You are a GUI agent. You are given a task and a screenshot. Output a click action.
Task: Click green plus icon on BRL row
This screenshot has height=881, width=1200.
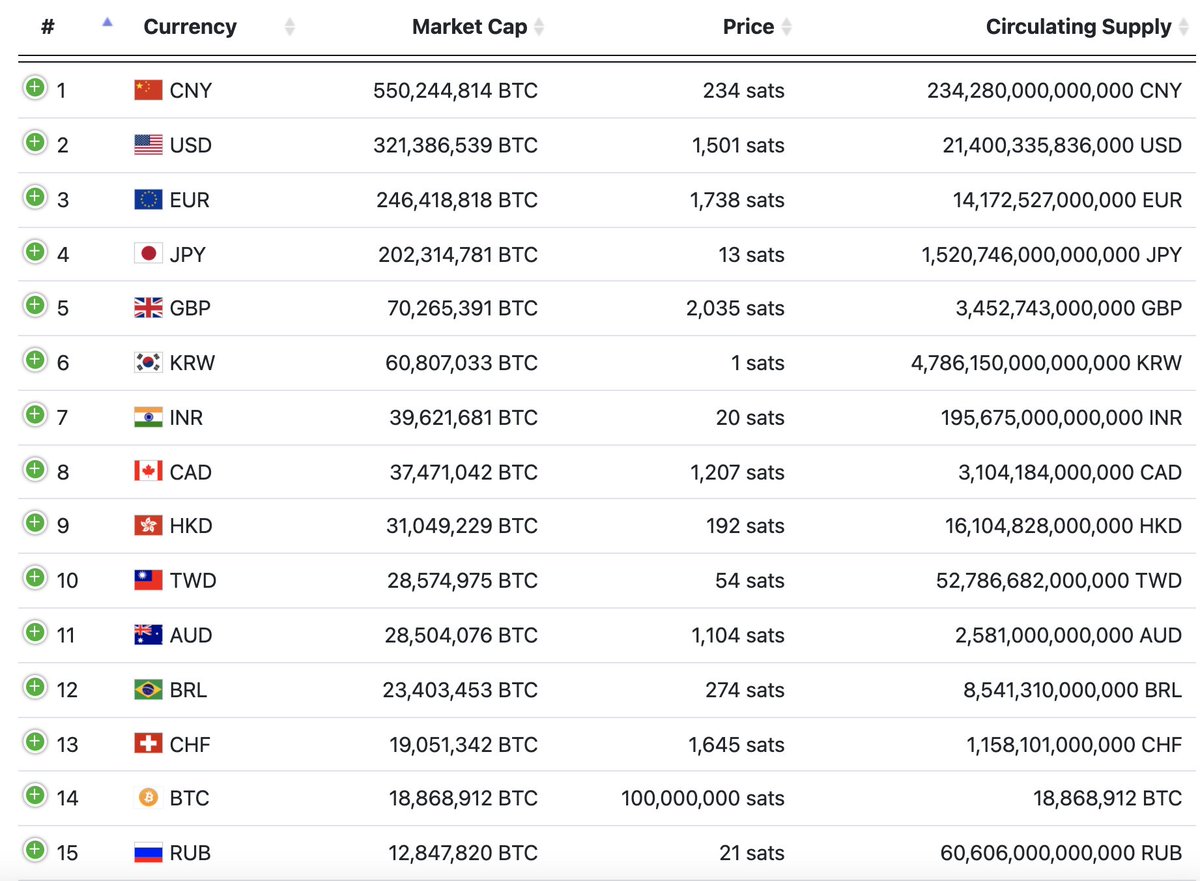click(35, 687)
